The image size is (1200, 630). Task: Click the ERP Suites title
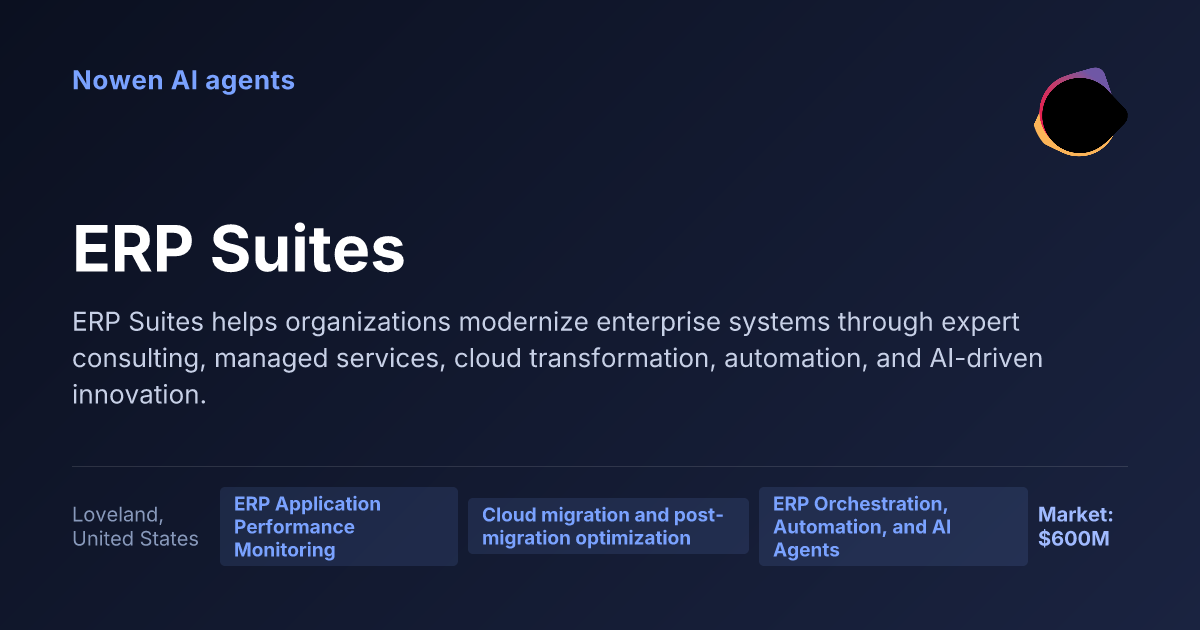[239, 249]
